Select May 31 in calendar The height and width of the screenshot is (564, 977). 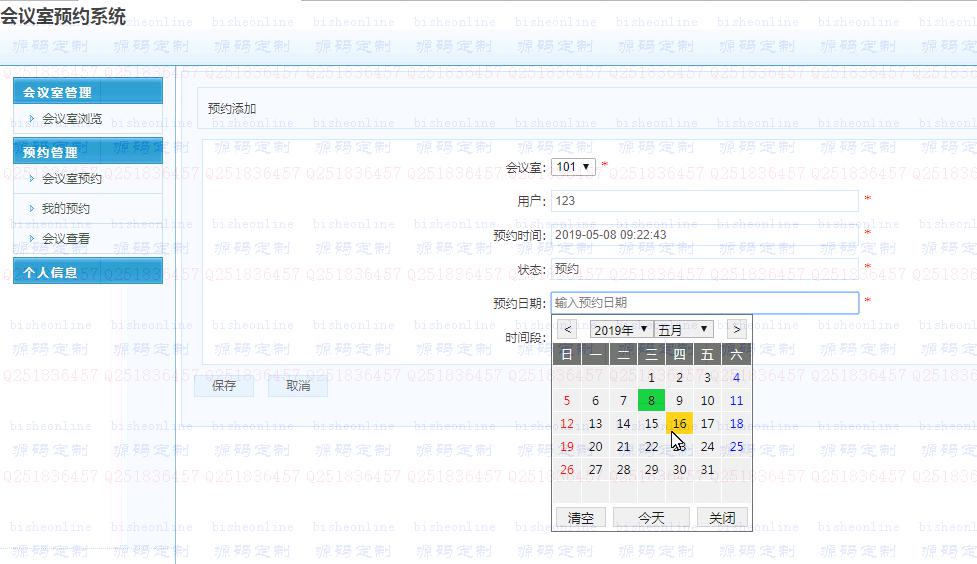(707, 470)
